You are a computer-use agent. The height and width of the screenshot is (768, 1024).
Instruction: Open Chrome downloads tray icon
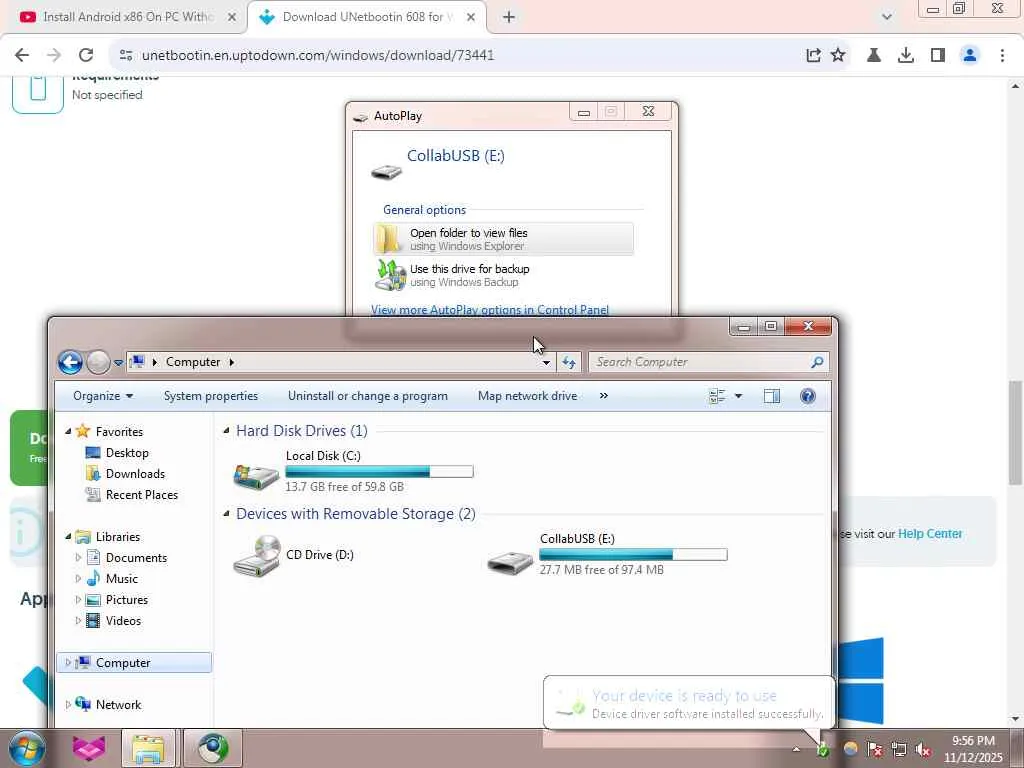click(906, 55)
